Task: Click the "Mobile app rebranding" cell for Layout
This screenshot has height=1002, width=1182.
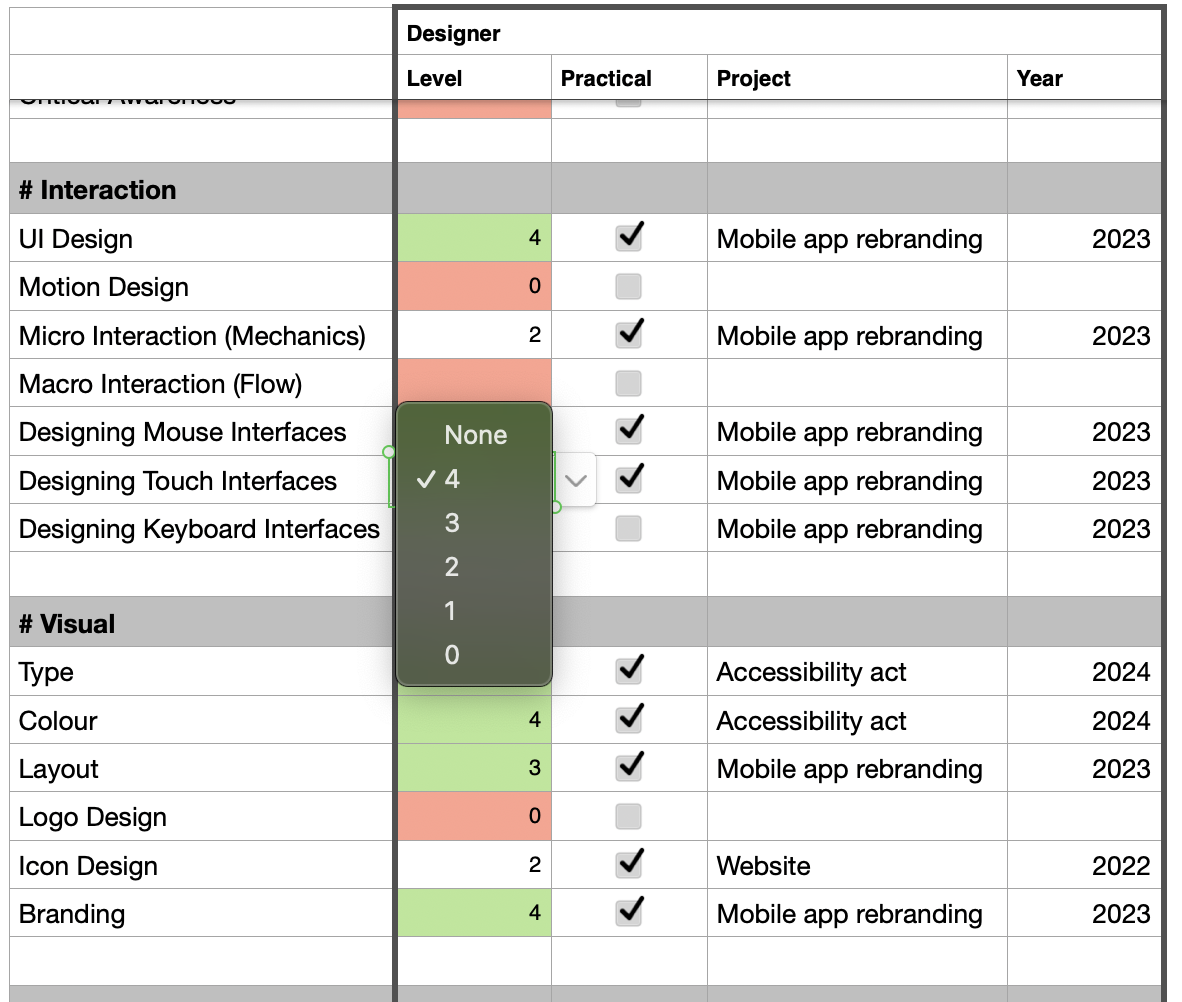Action: 851,768
